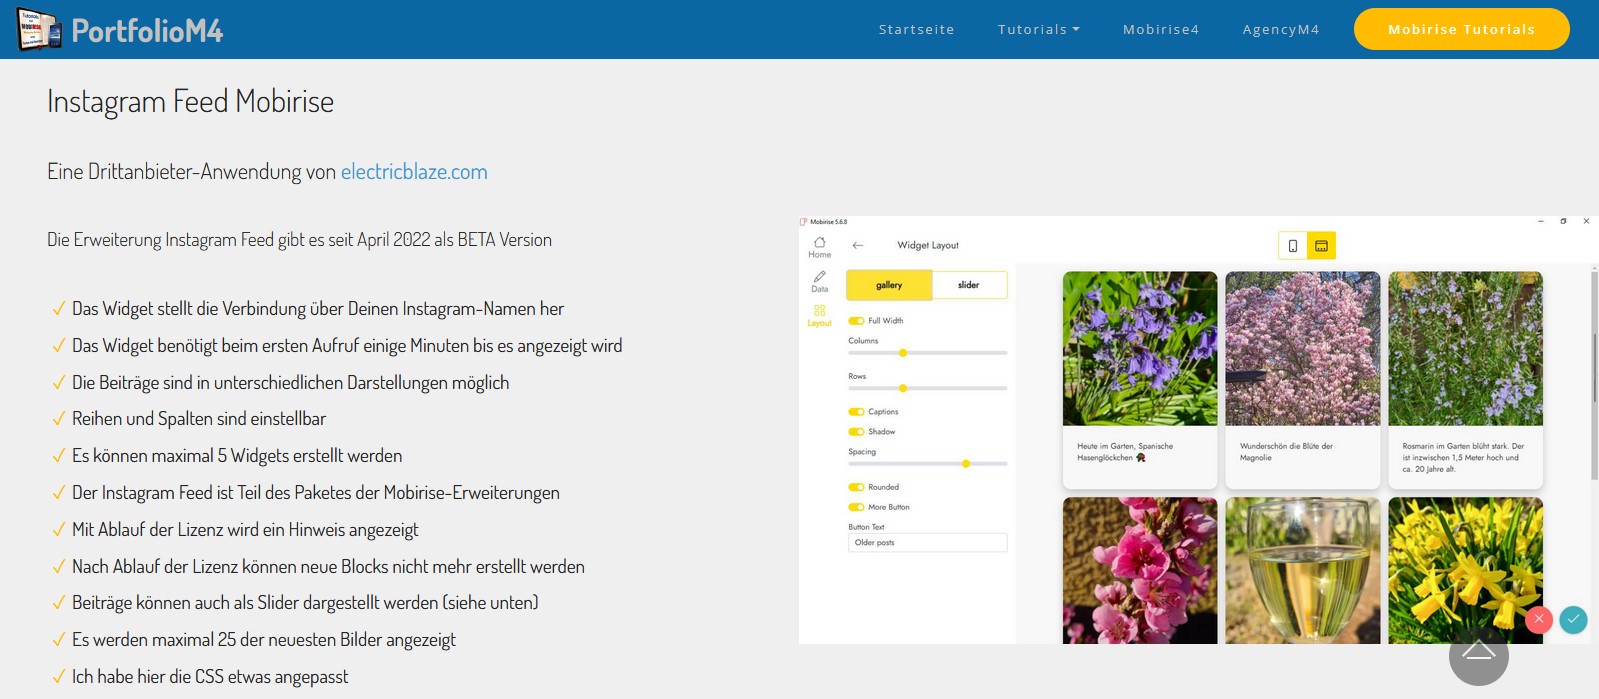Click the scroll-to-top arrow button
Screen dimensions: 1599x699
1478,654
